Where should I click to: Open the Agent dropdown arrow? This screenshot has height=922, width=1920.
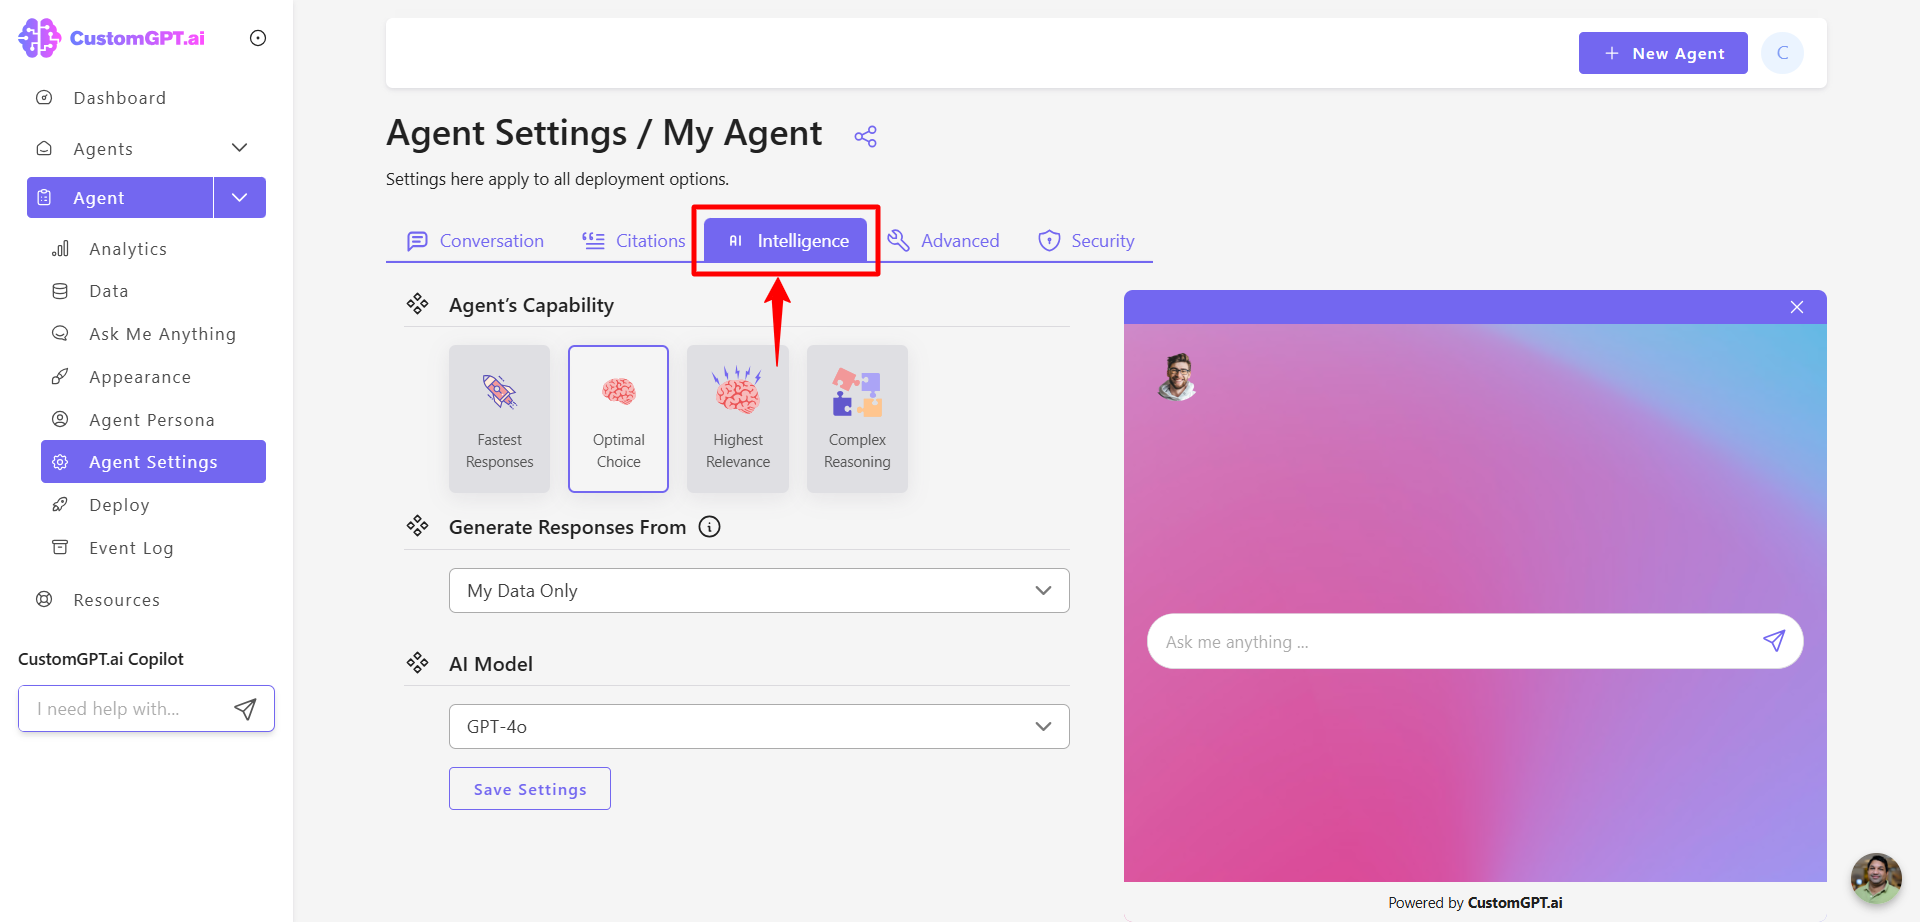click(x=240, y=198)
